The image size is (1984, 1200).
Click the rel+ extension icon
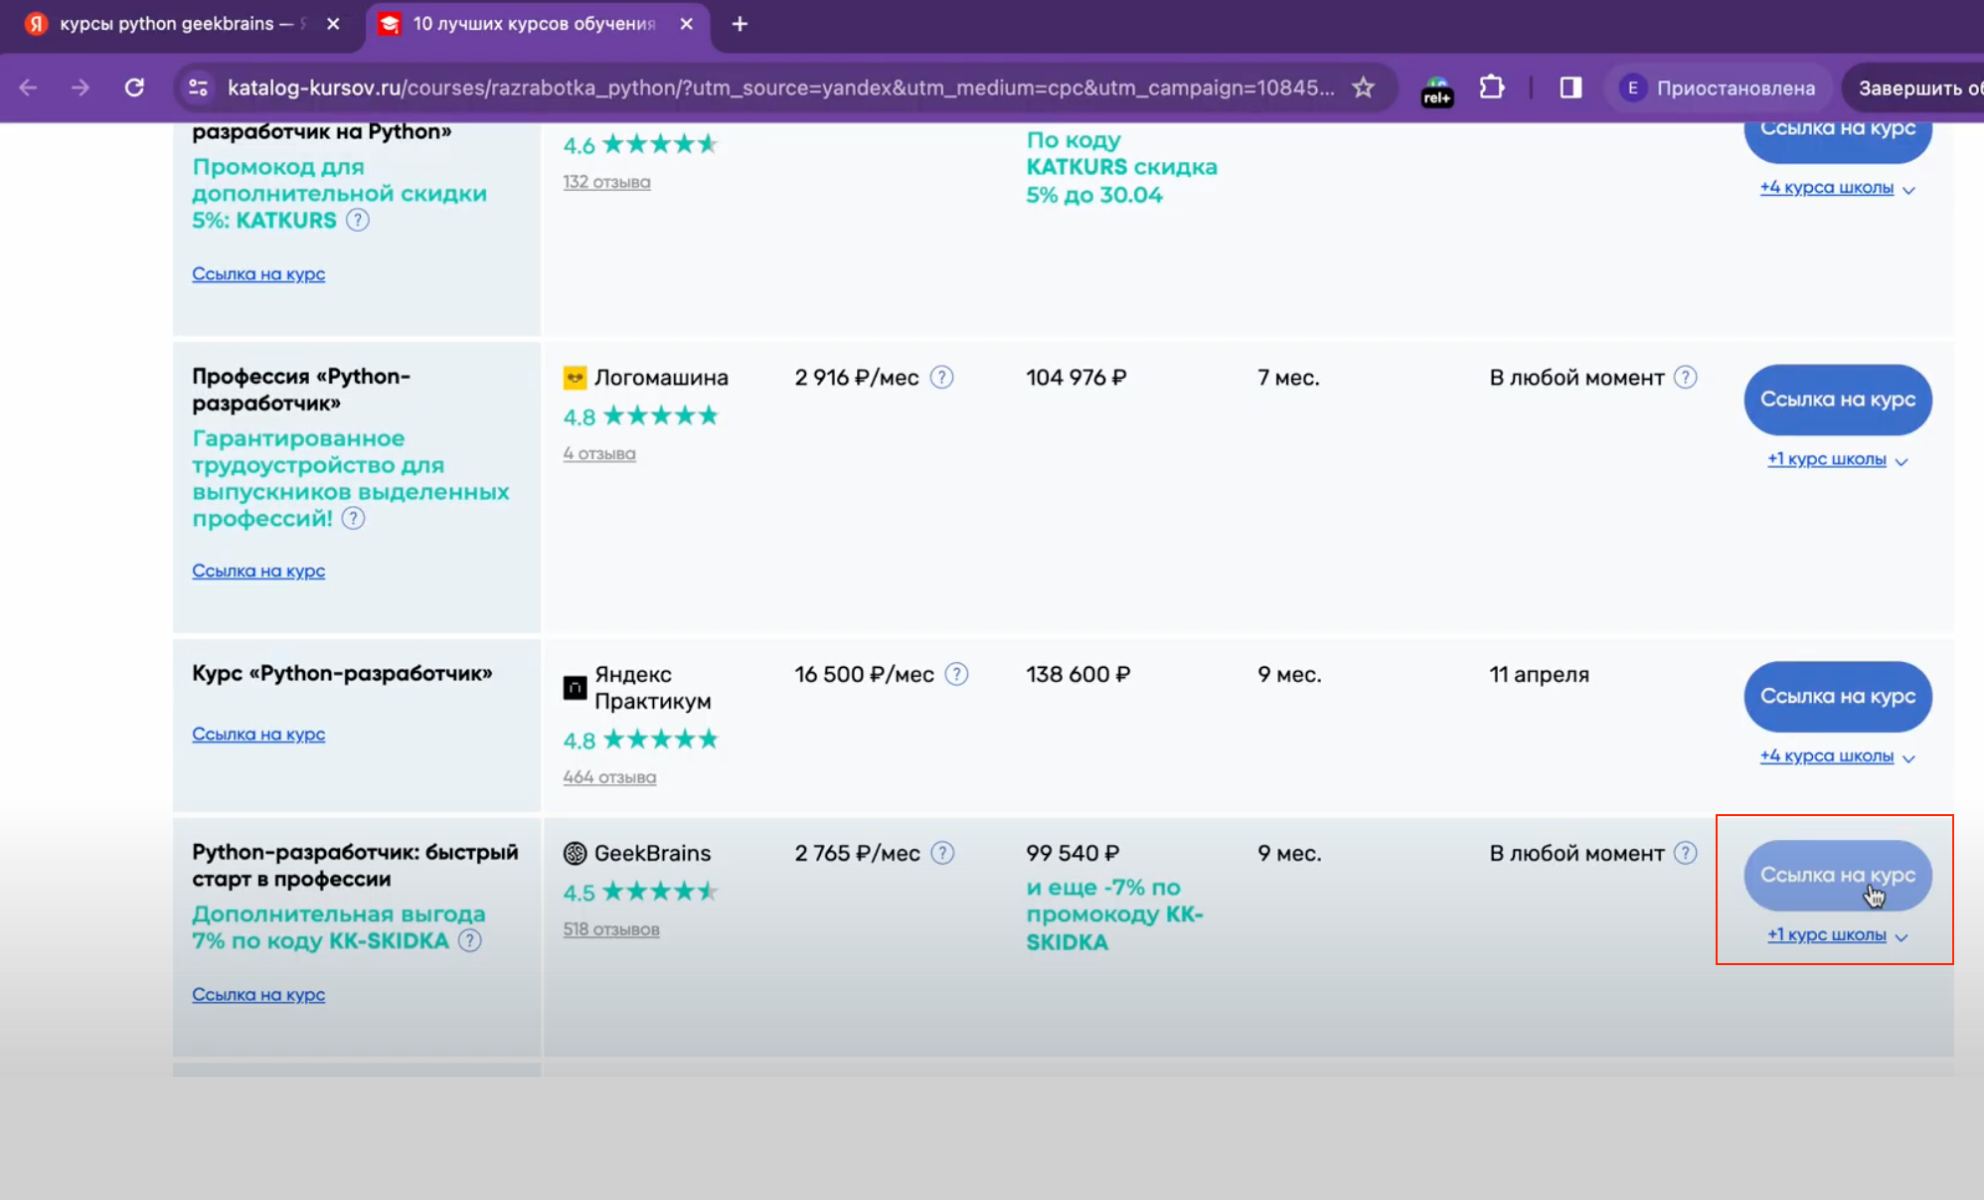point(1437,90)
